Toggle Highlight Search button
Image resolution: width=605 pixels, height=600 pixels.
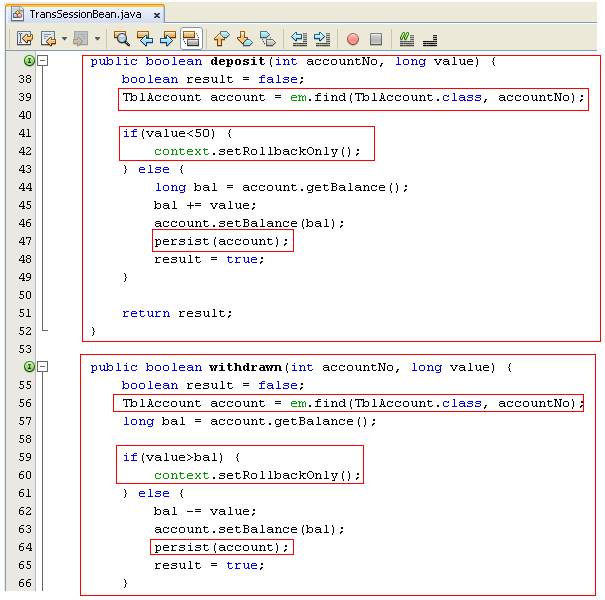click(191, 39)
